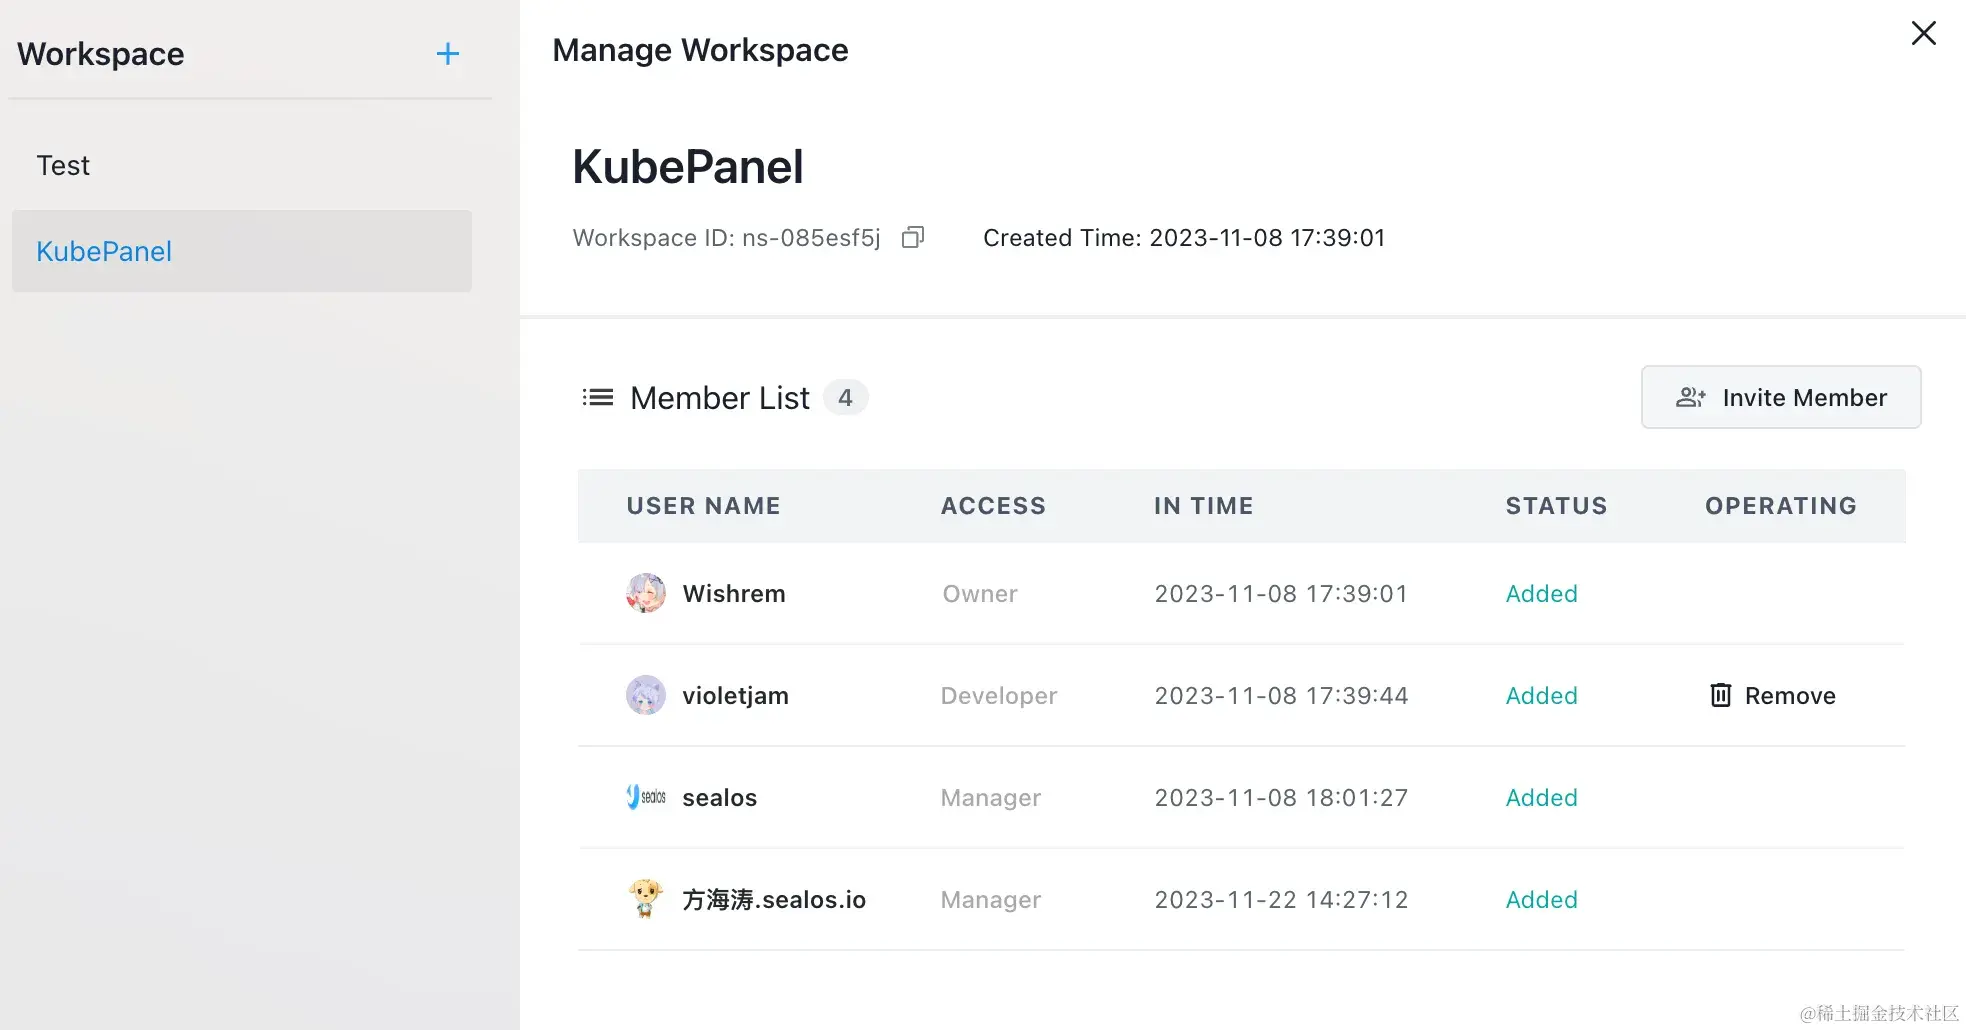The width and height of the screenshot is (1966, 1030).
Task: Click the 方海涛.sealos.io avatar
Action: tap(646, 899)
